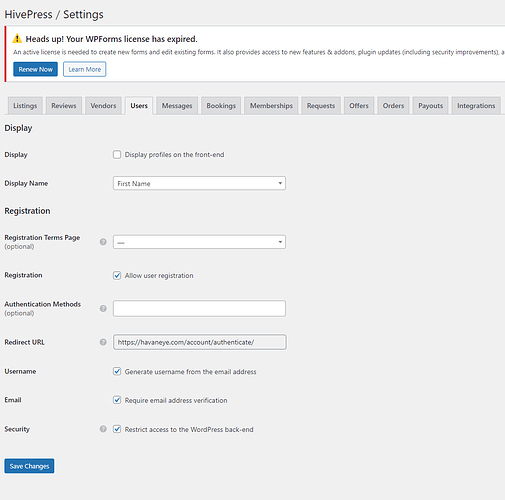Switch to the Payouts tab

[x=431, y=106]
